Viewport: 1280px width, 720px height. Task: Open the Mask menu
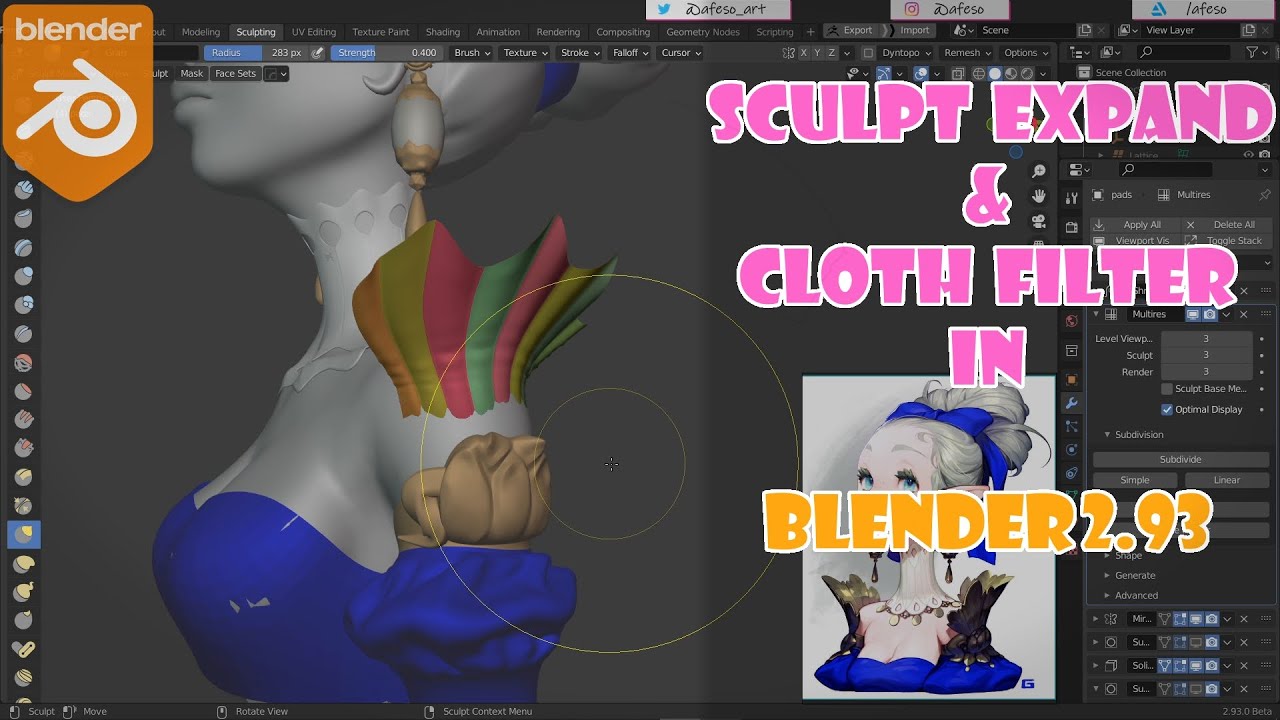pos(191,73)
